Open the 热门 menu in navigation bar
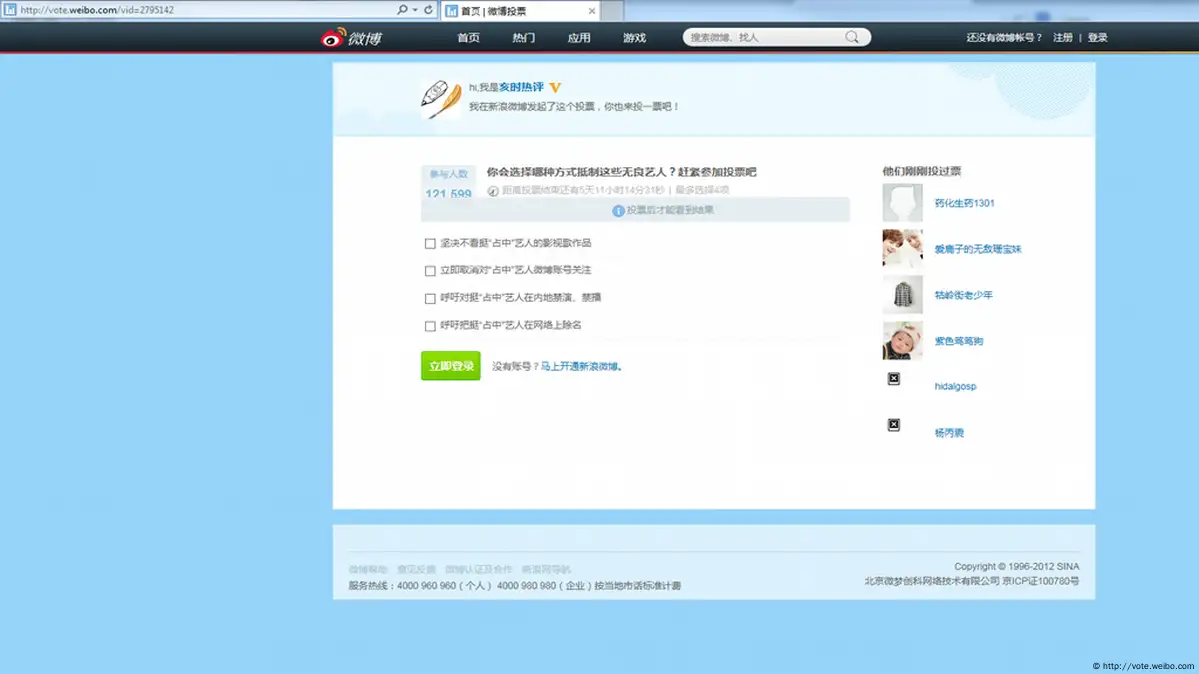 [523, 38]
